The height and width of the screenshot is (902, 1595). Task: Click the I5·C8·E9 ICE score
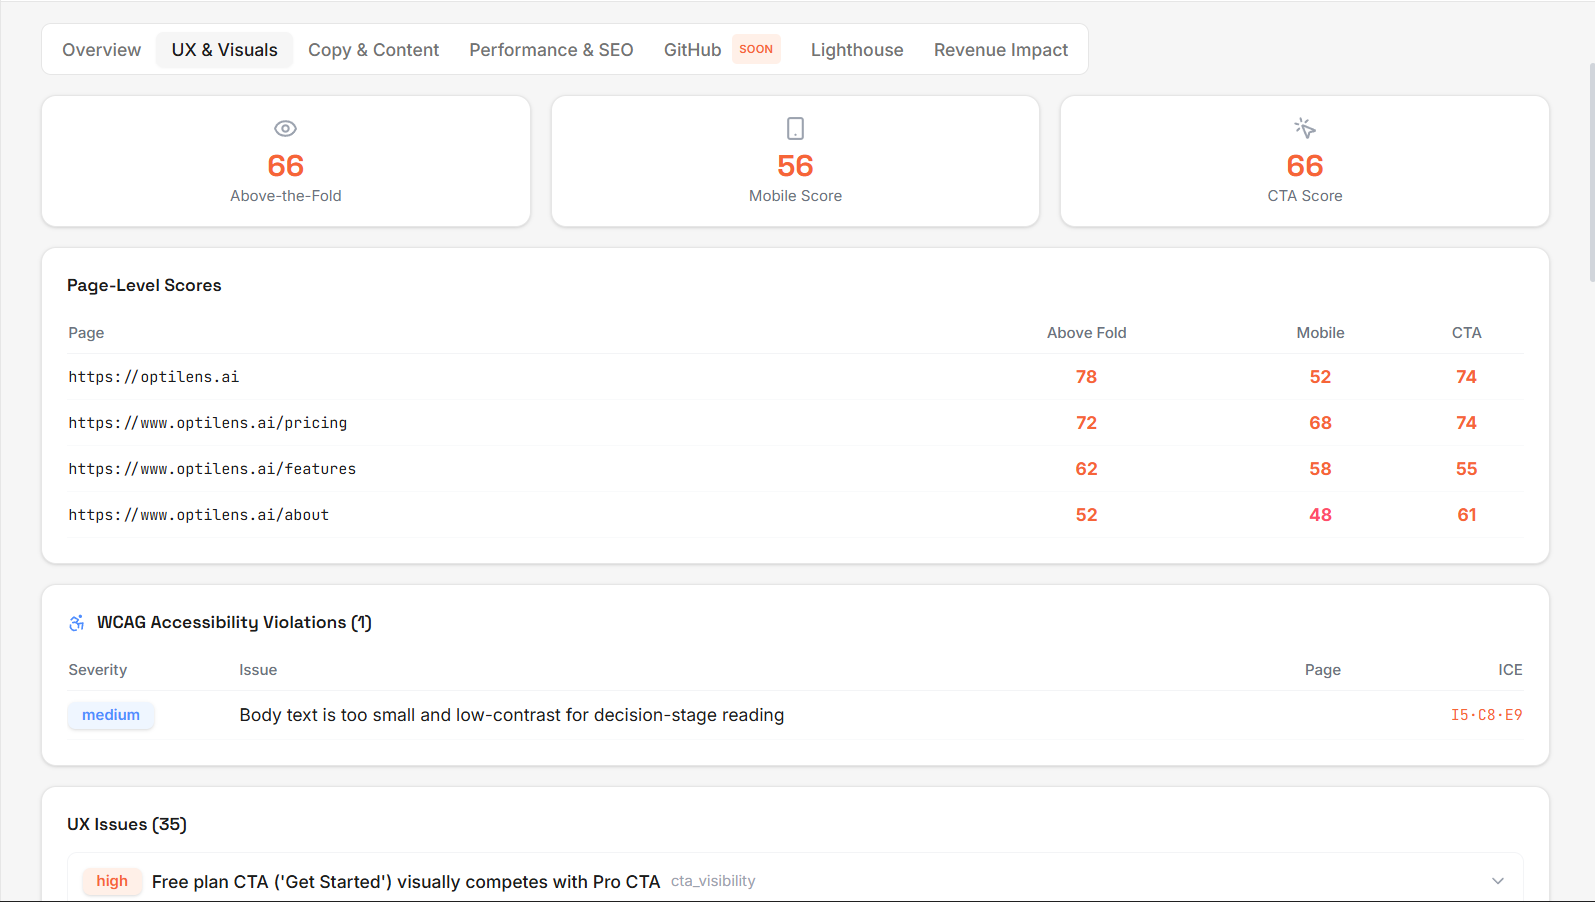1486,715
